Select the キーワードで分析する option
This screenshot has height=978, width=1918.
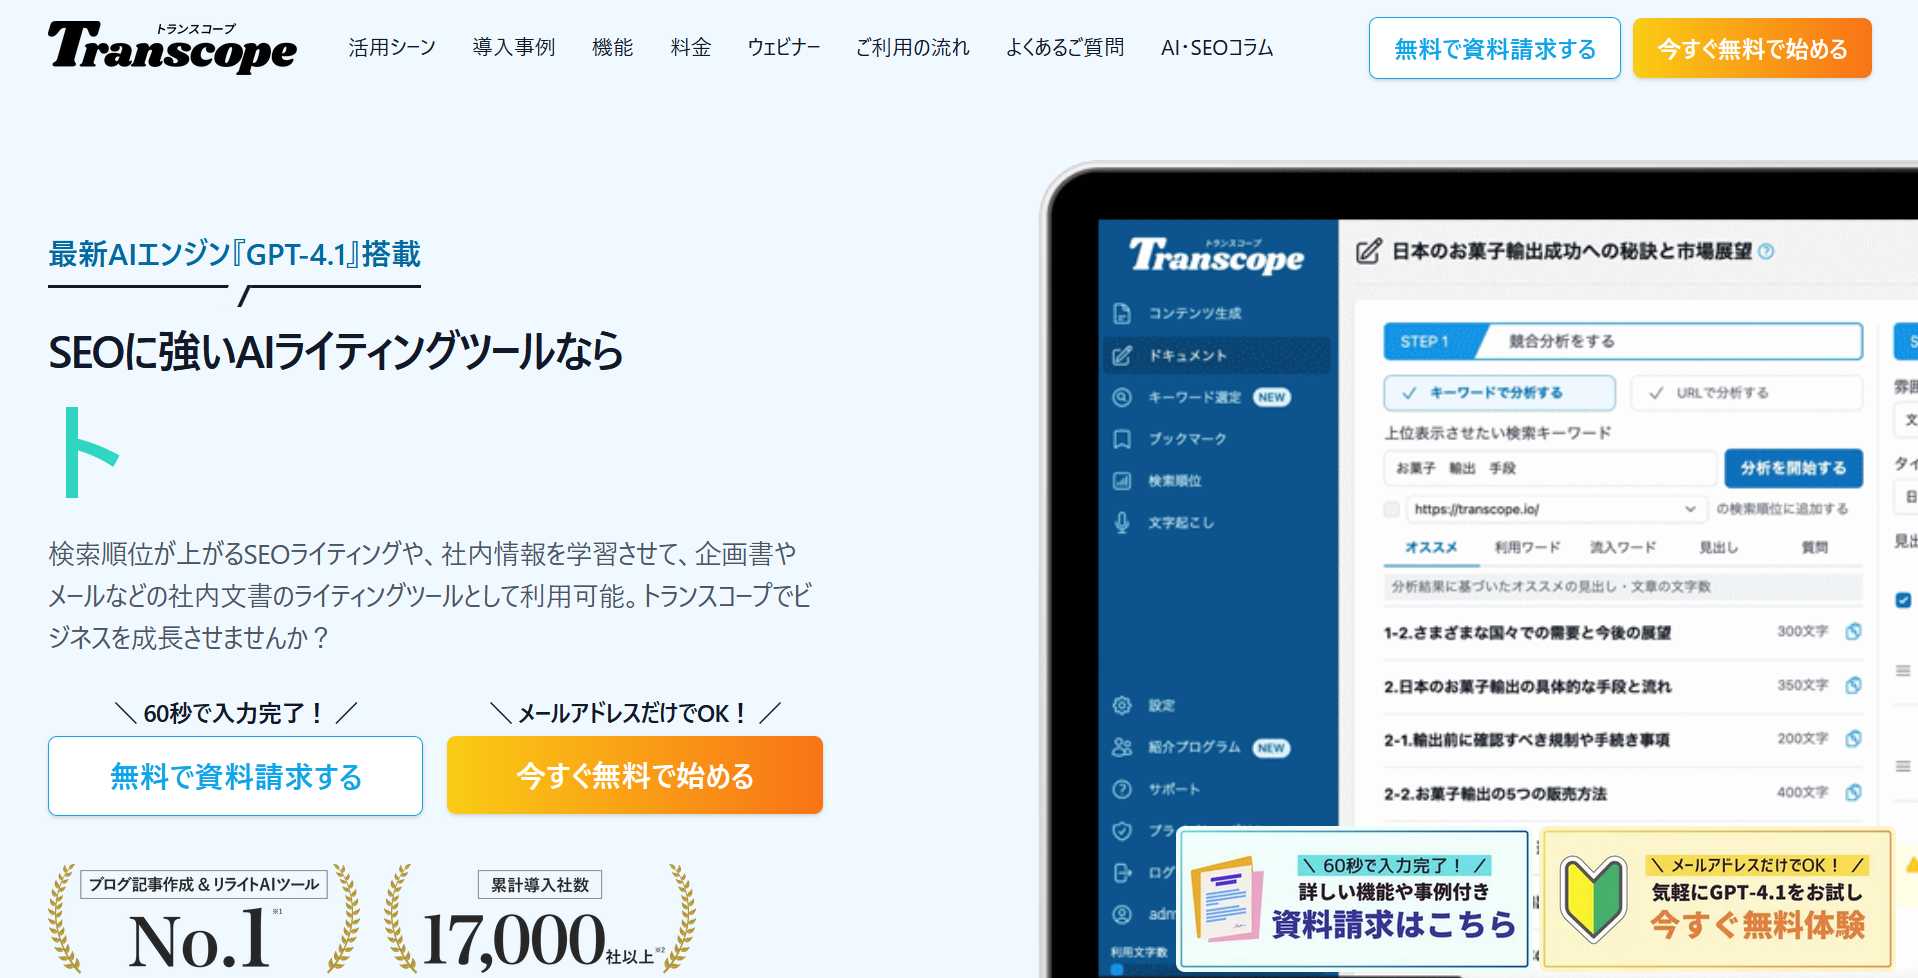pos(1498,393)
